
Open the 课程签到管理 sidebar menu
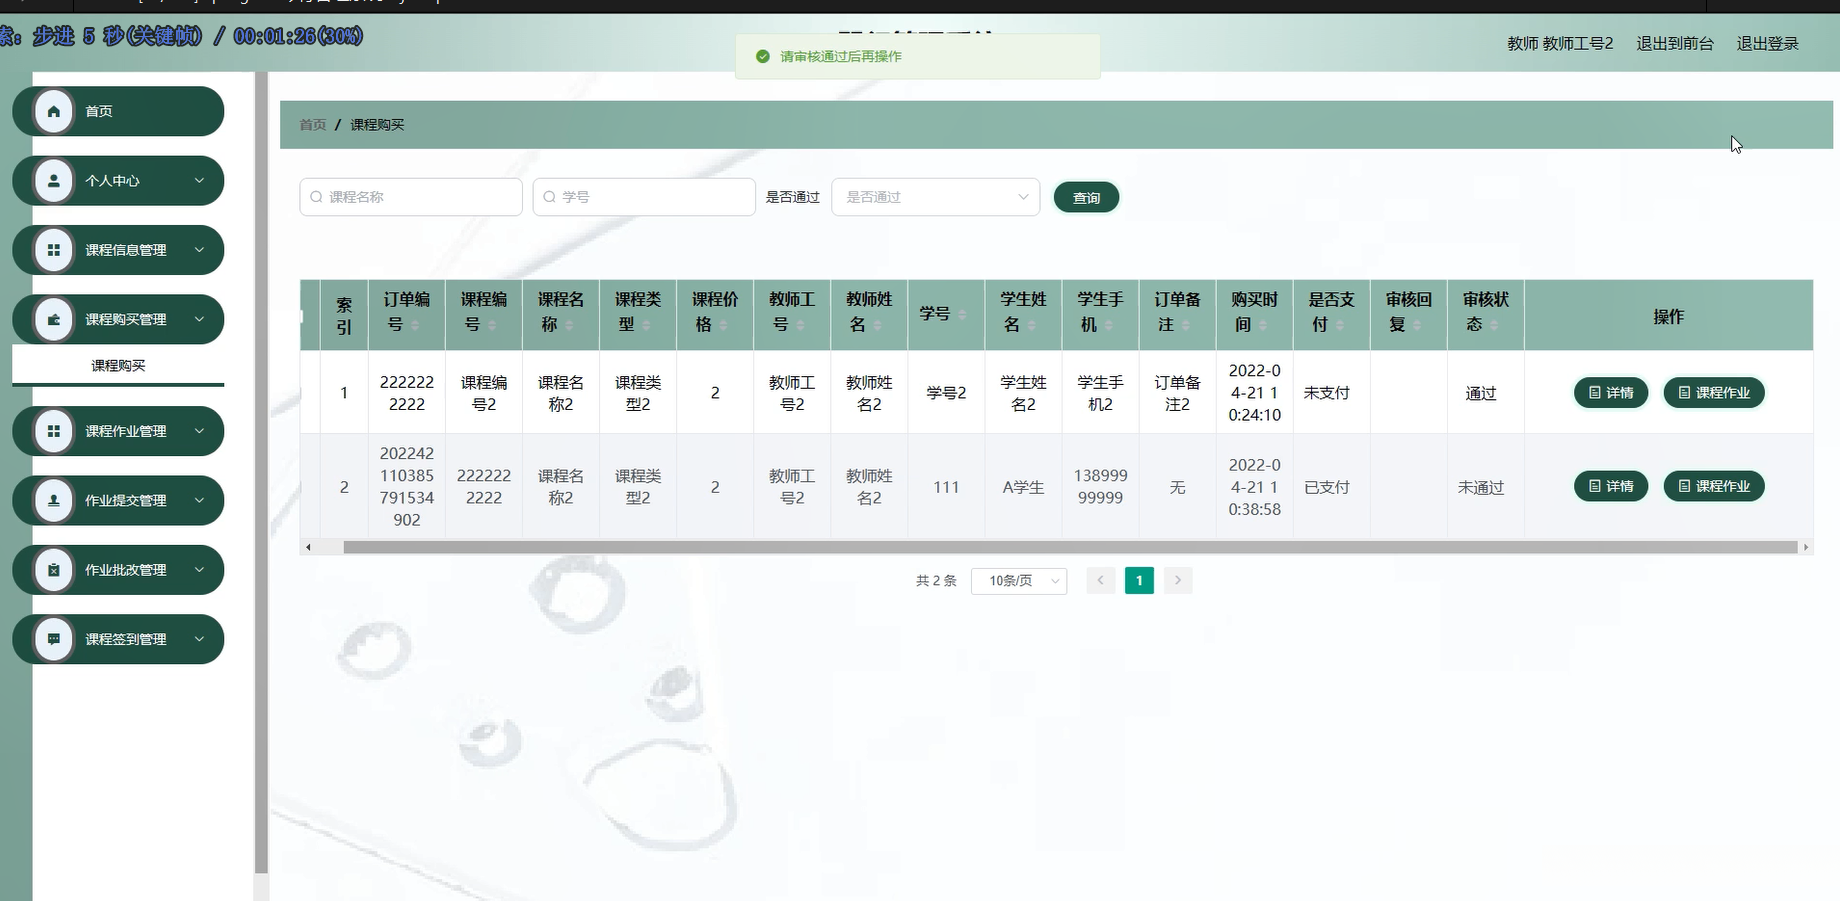pos(118,639)
